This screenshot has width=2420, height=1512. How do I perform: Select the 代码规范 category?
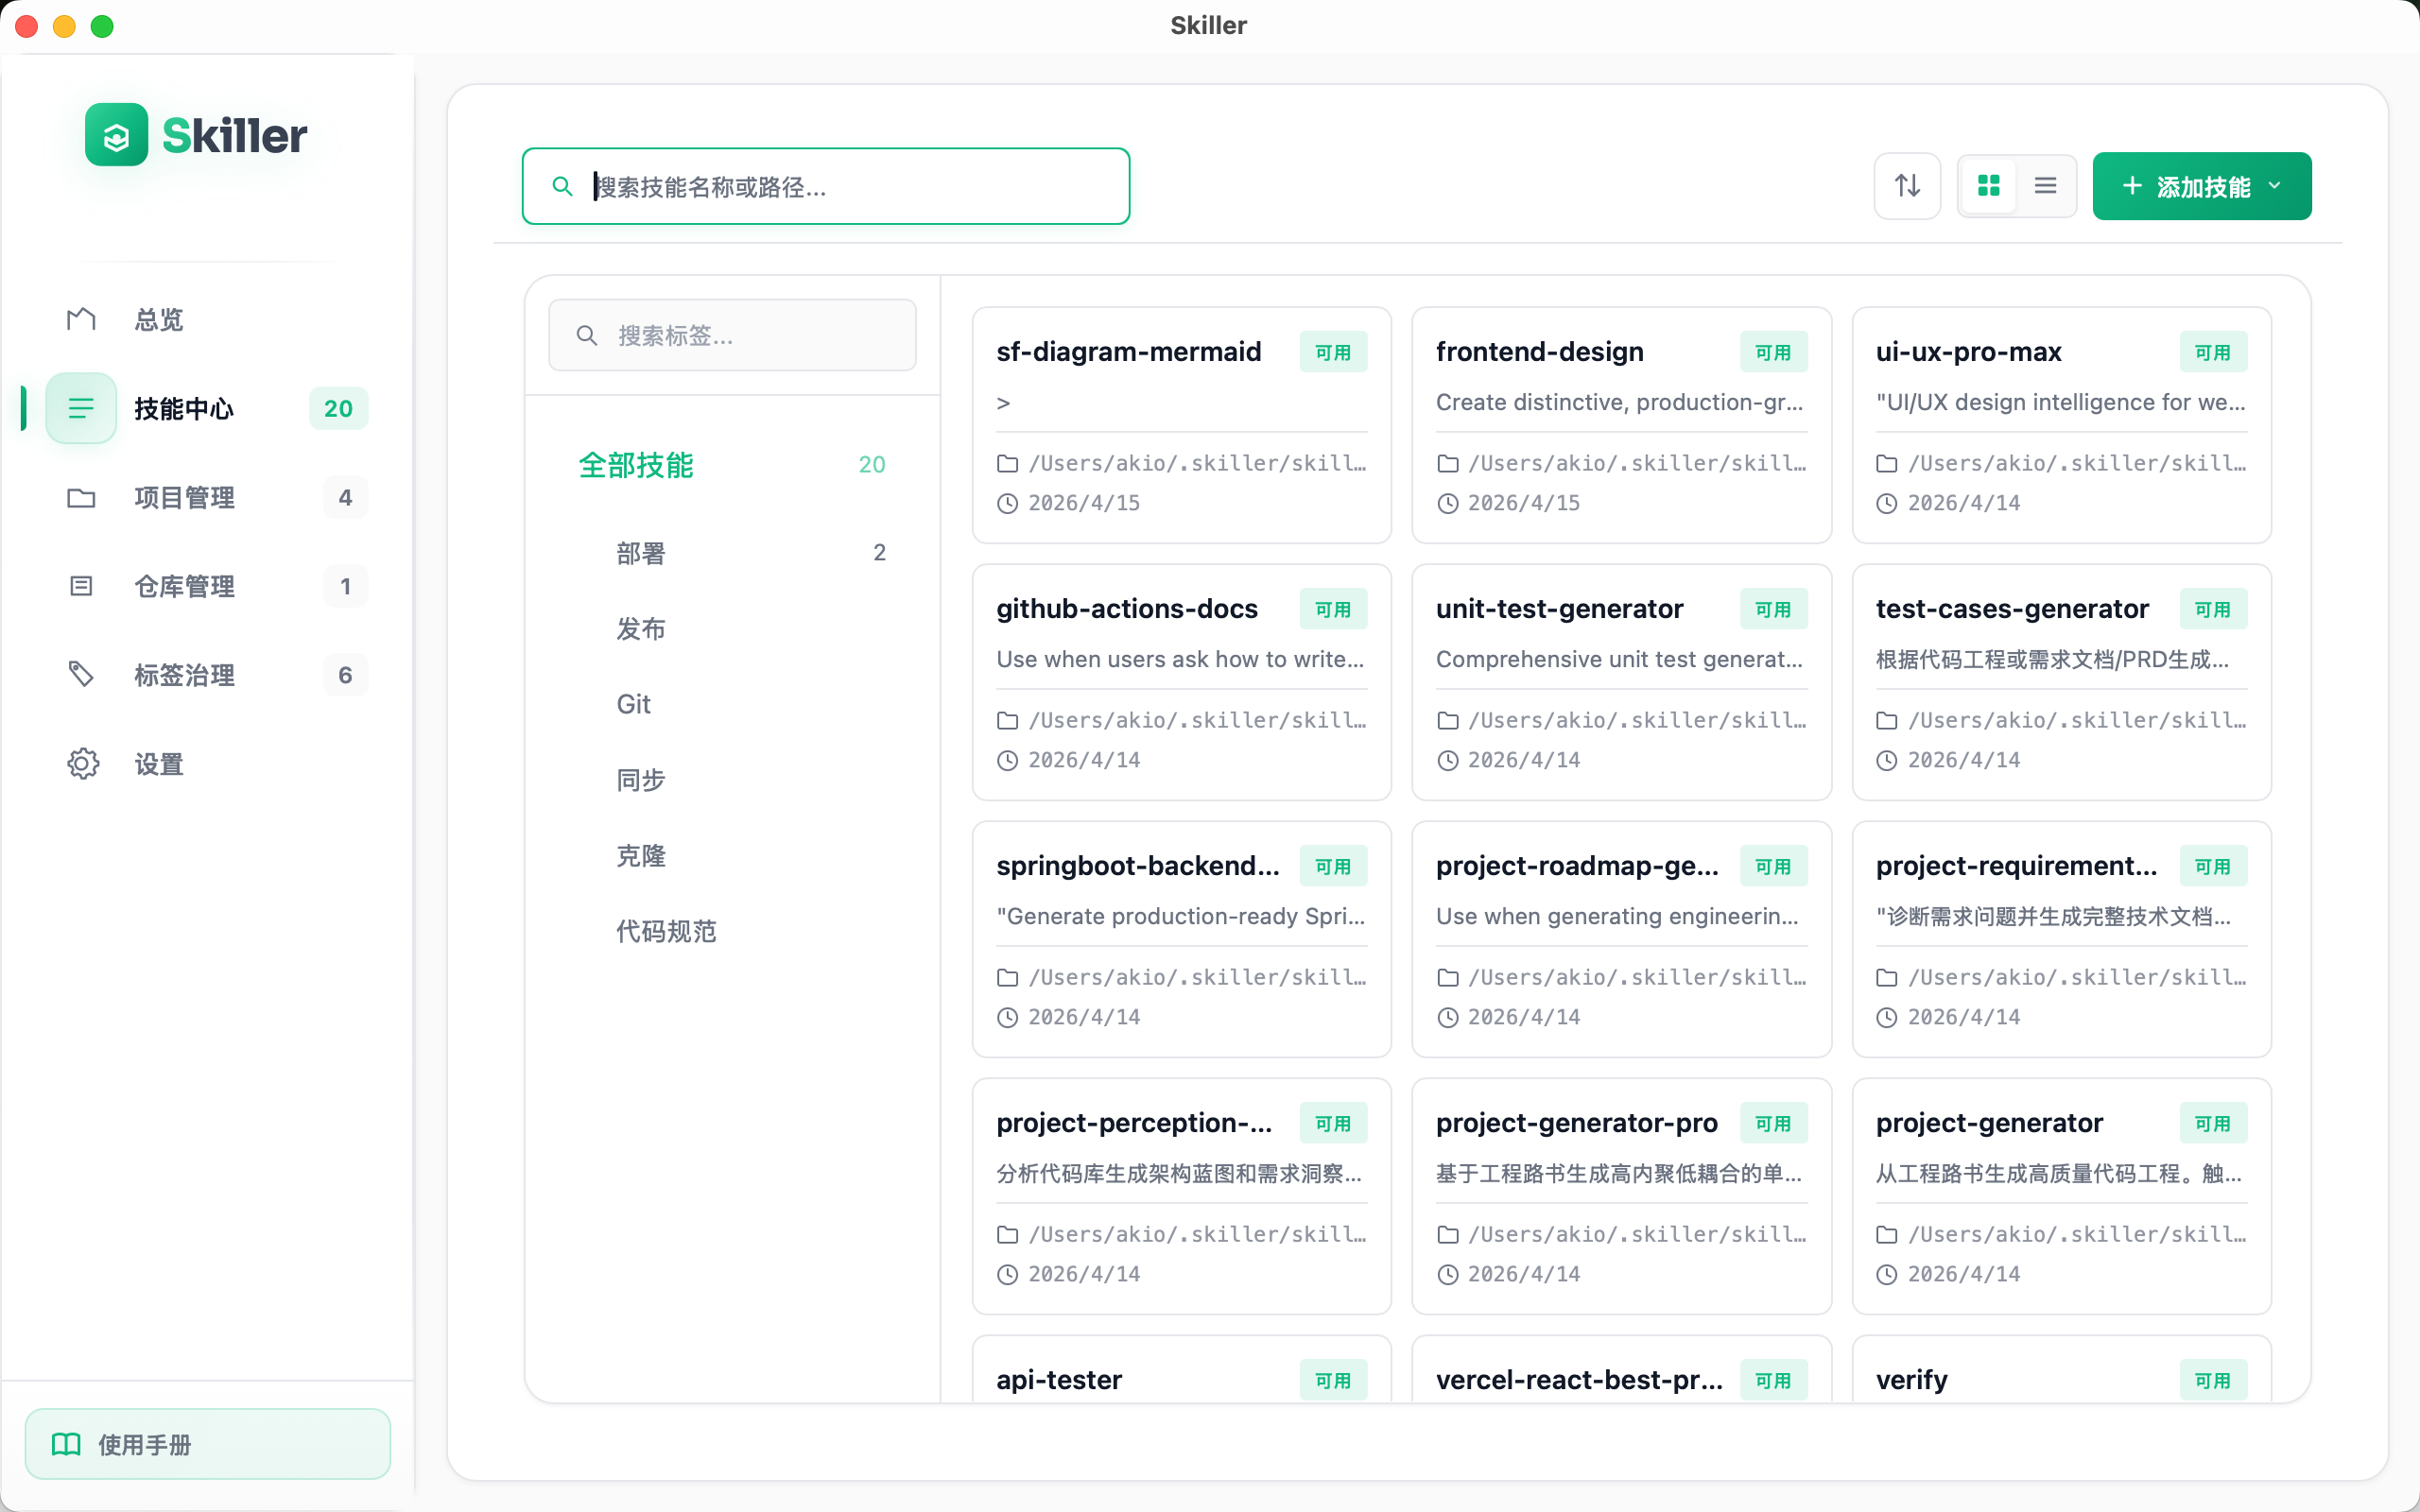point(666,931)
